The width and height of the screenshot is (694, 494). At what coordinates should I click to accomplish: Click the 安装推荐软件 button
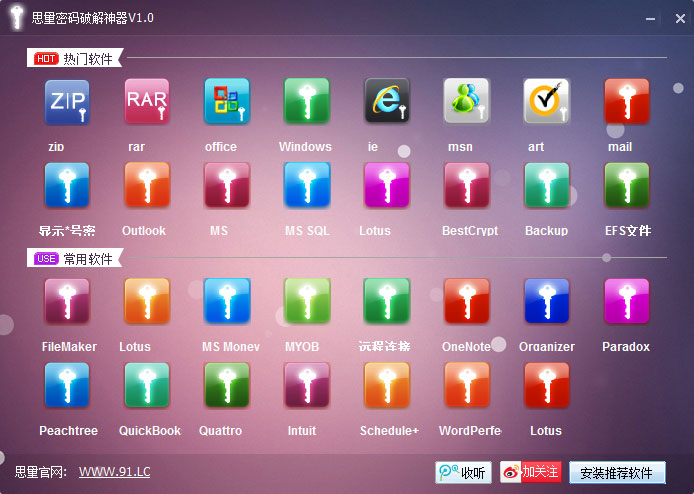(x=617, y=473)
